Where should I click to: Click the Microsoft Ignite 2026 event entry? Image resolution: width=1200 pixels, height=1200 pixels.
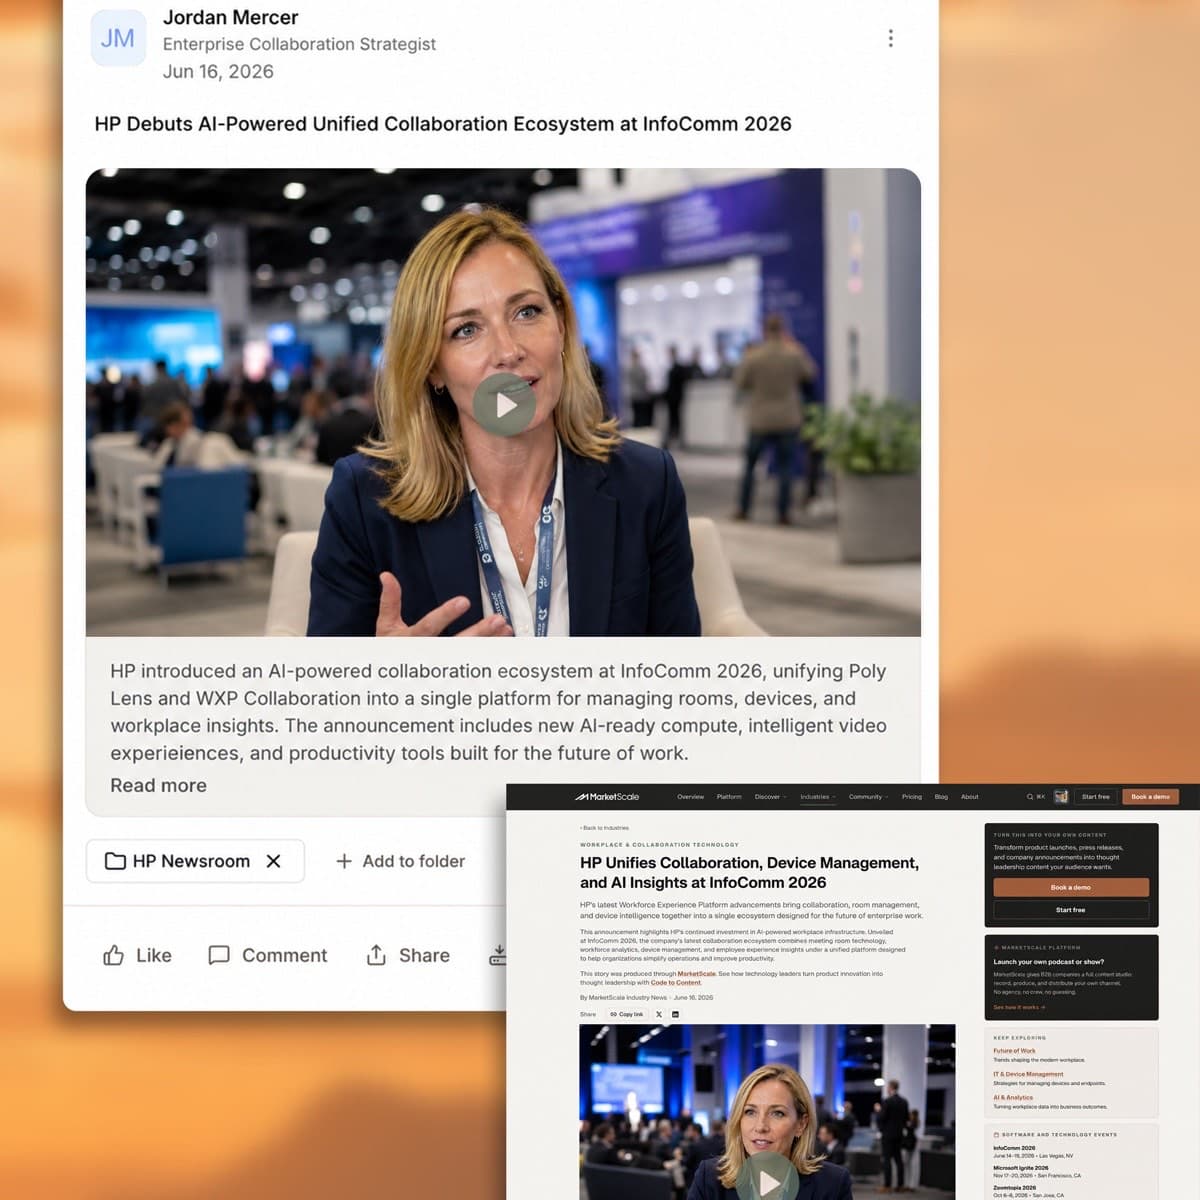[x=1037, y=1171]
